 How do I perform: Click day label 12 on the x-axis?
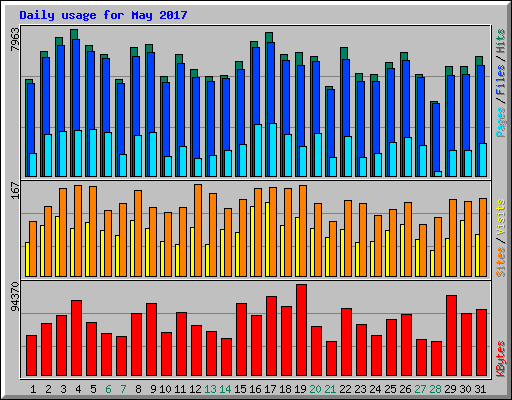coord(195,389)
